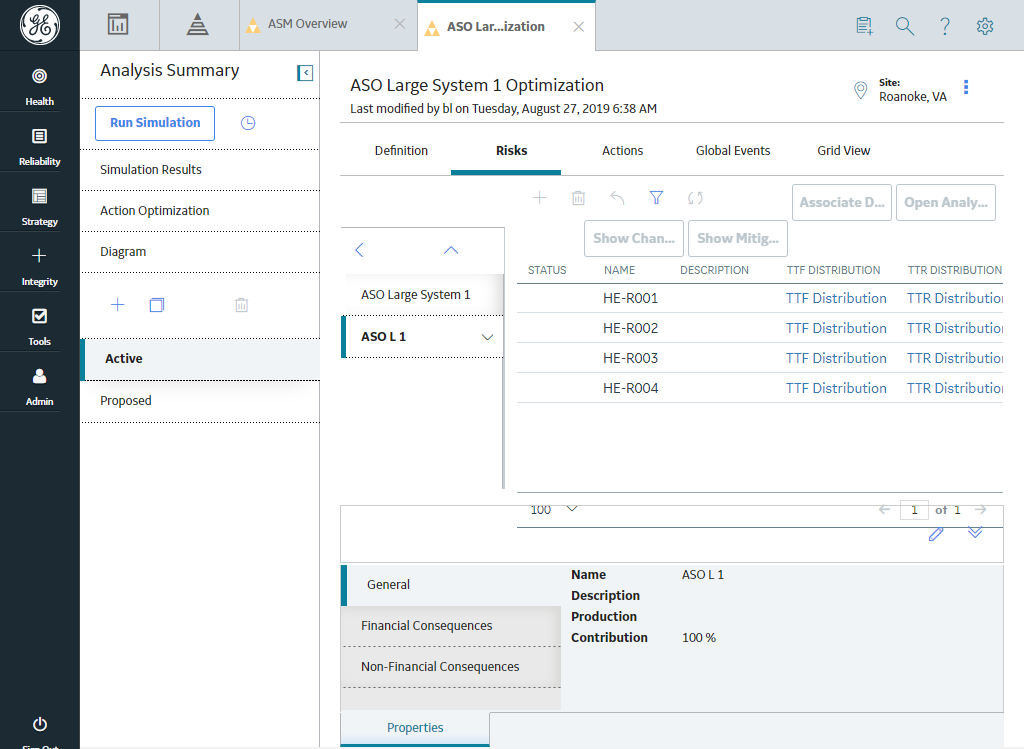Open the Integrity module

[39, 266]
